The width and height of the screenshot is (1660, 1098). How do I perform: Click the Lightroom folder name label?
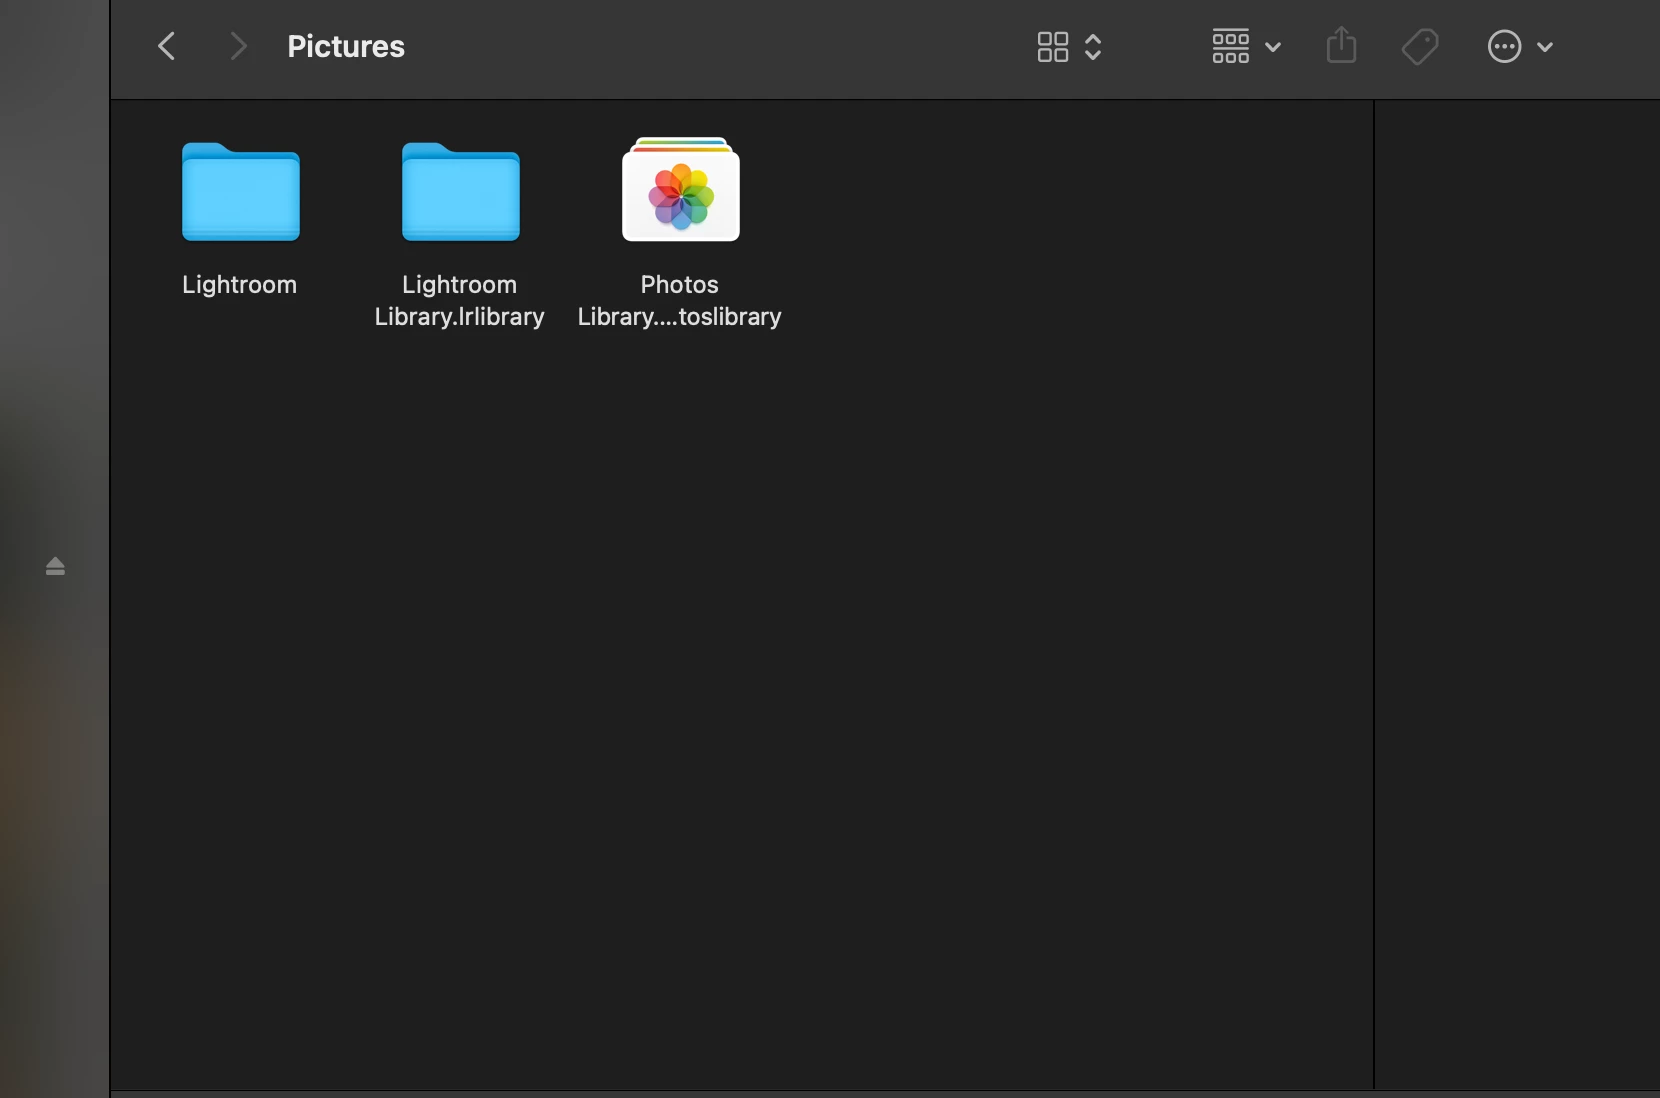240,285
